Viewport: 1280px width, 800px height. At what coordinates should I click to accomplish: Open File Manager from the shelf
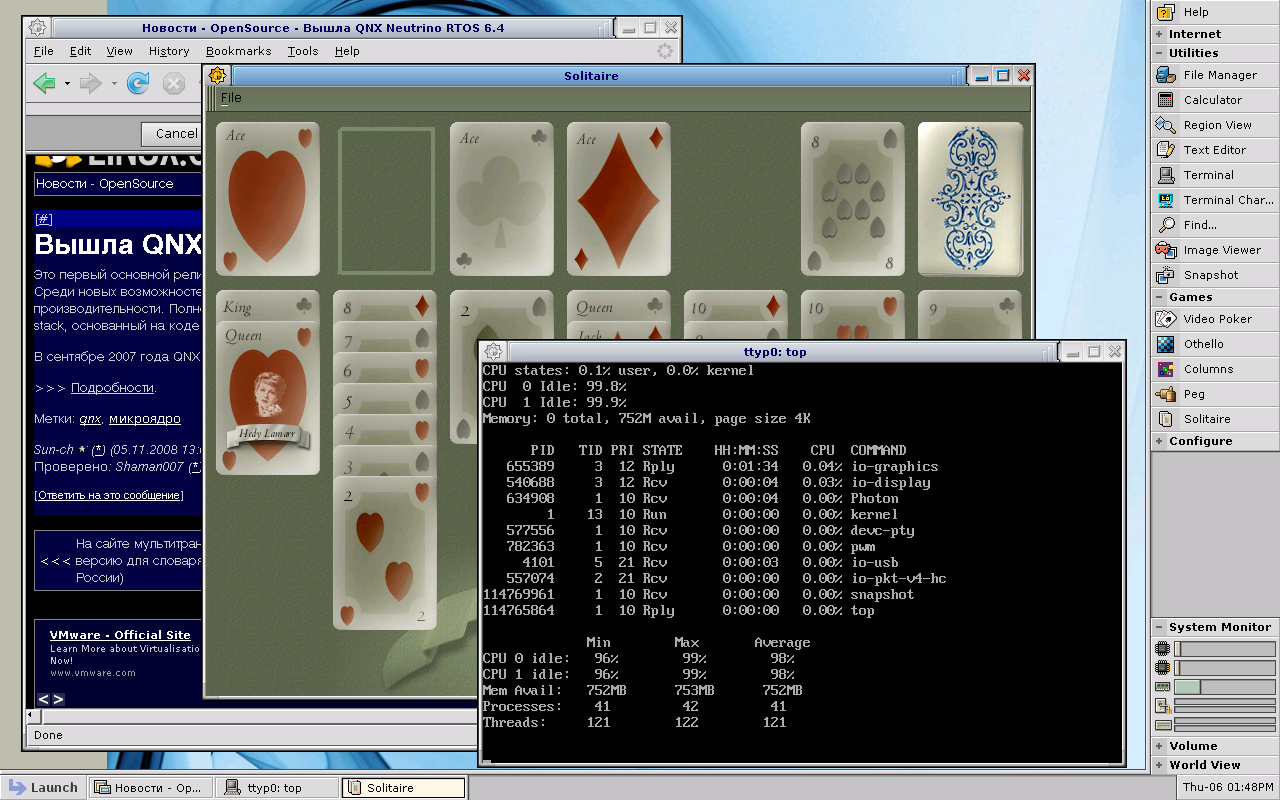pos(1215,75)
